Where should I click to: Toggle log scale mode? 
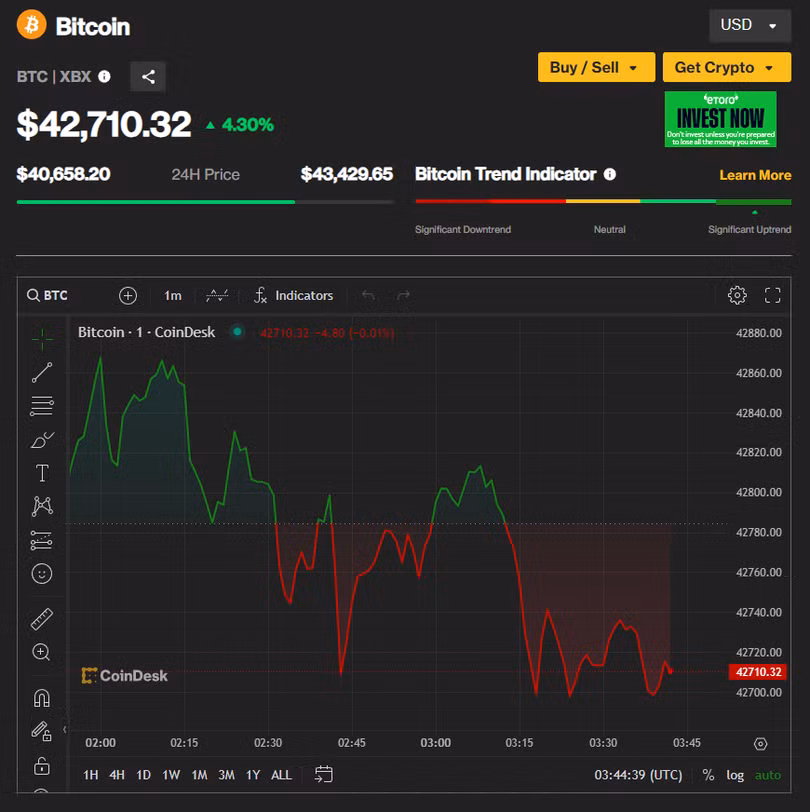(x=735, y=775)
